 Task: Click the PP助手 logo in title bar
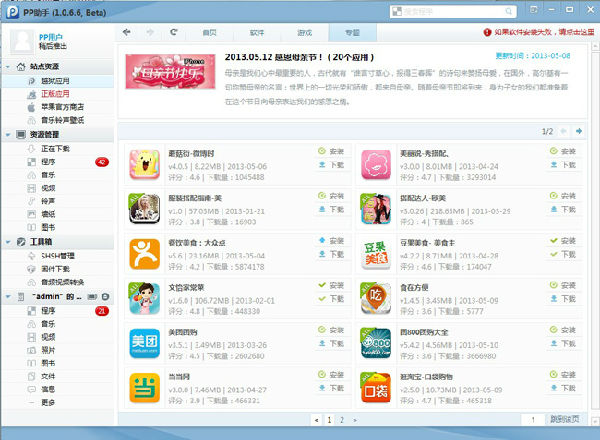12,12
